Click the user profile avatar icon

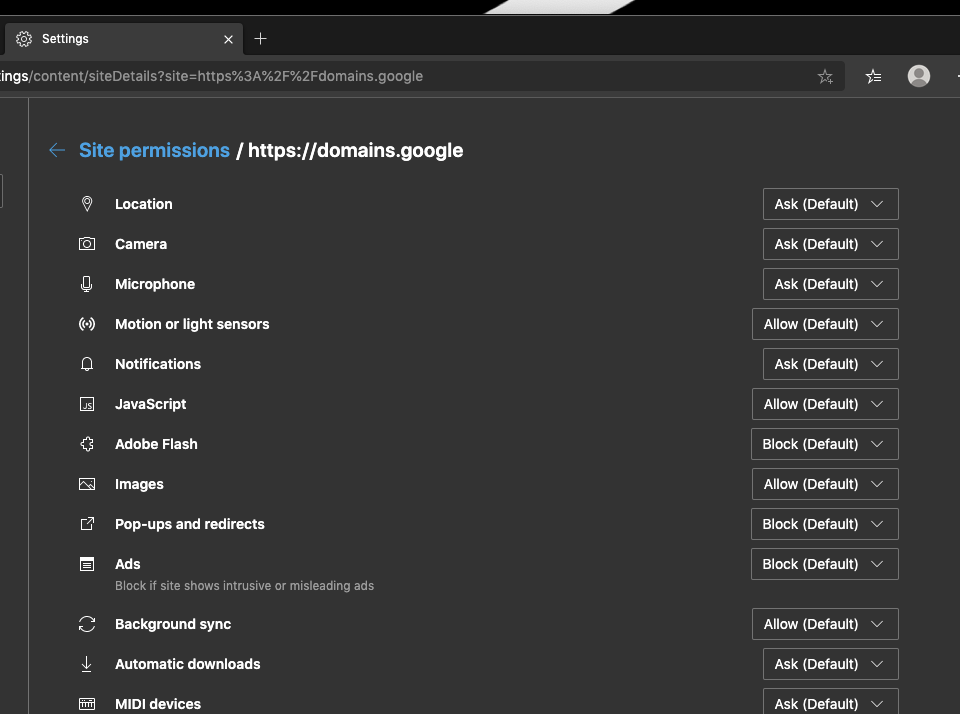coord(918,76)
